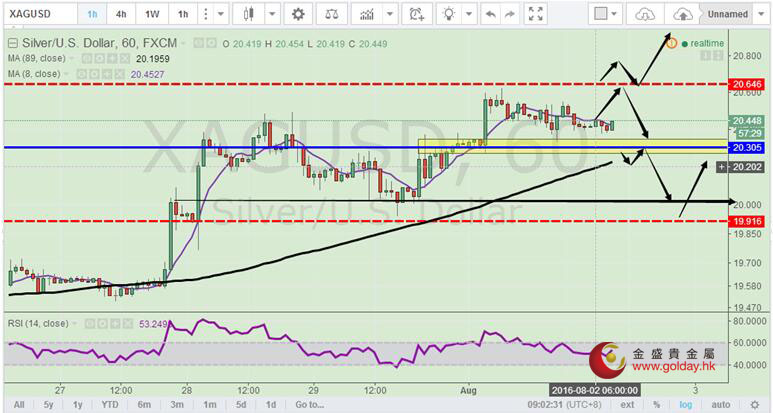Click the undo arrow in toolbar
This screenshot has width=773, height=413.
[x=490, y=14]
